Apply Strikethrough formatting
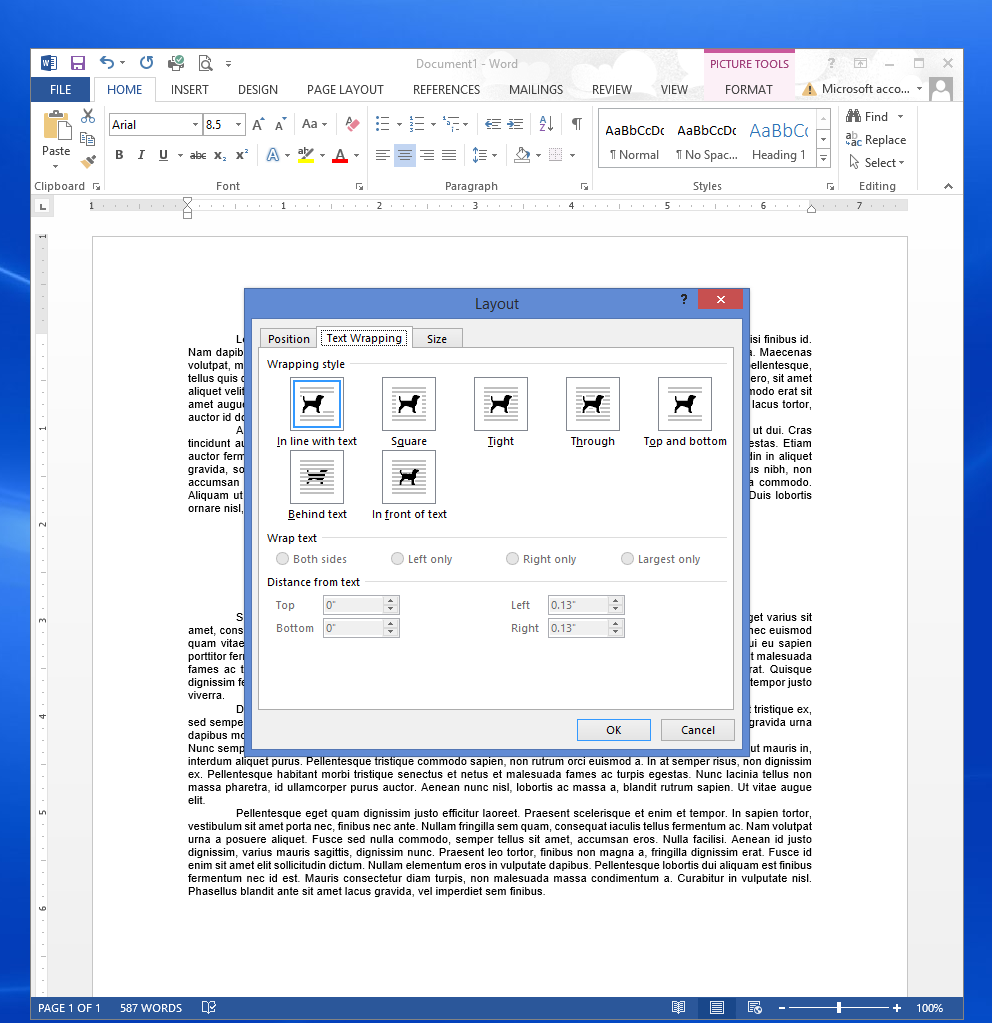This screenshot has width=992, height=1023. (198, 155)
